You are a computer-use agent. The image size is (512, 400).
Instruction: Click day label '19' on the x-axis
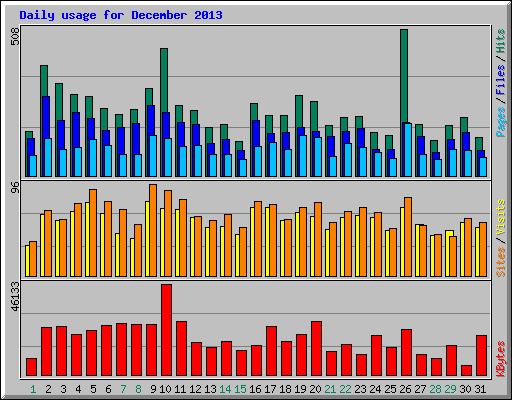300,389
